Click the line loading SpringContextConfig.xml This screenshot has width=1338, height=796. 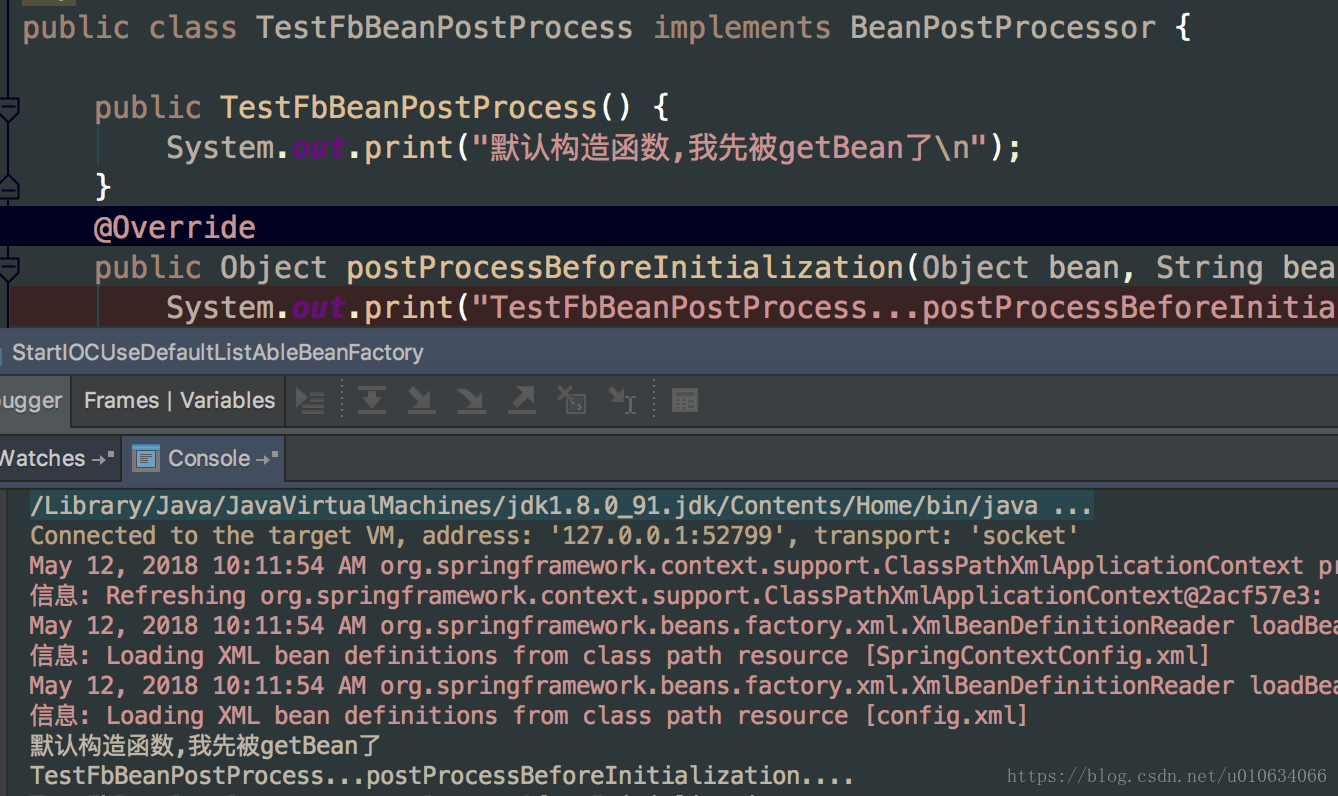(x=619, y=656)
